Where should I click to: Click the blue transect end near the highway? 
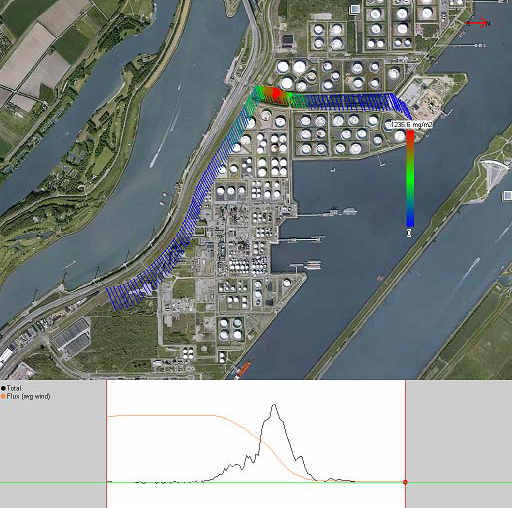(x=115, y=298)
